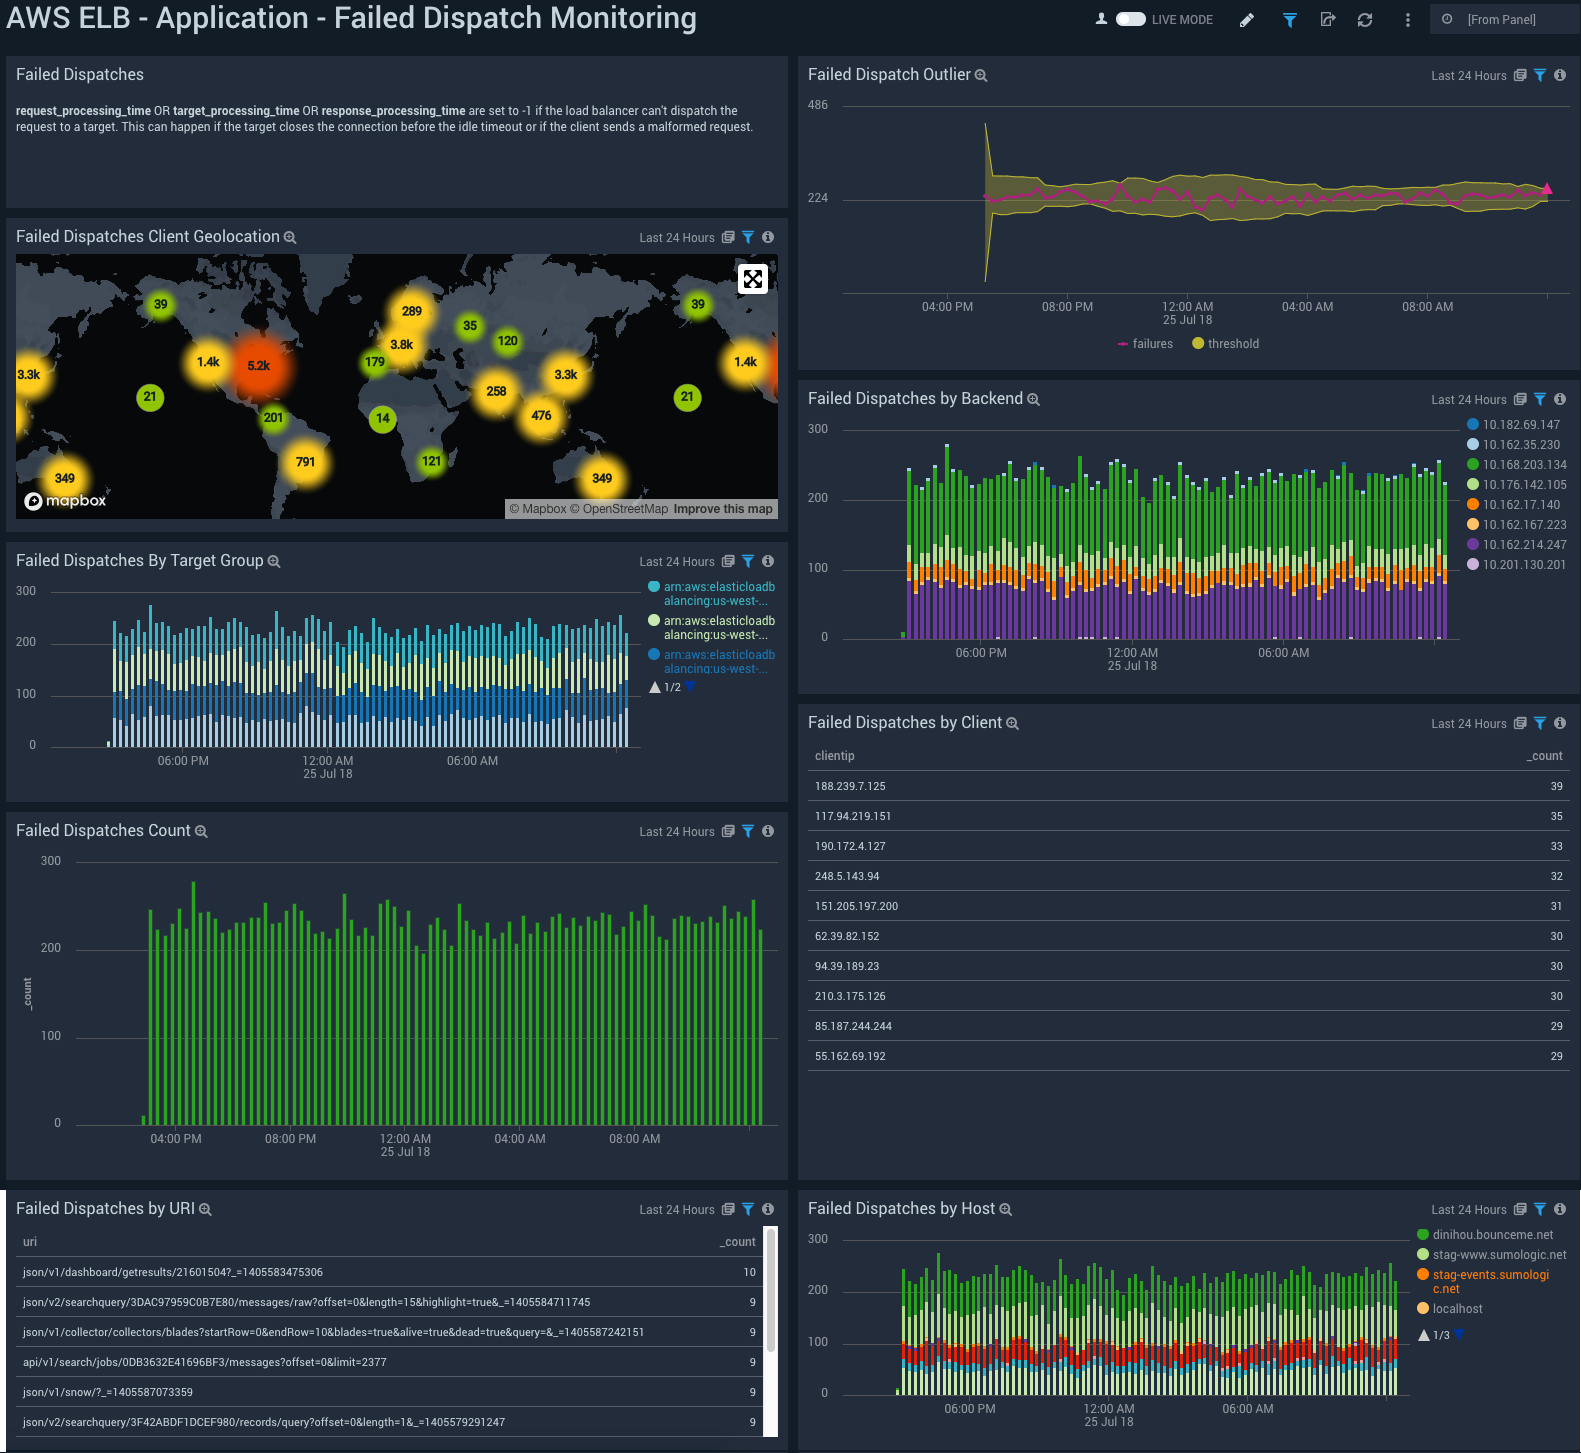
Task: Sort the URI table by uri column header
Action: pos(30,1242)
